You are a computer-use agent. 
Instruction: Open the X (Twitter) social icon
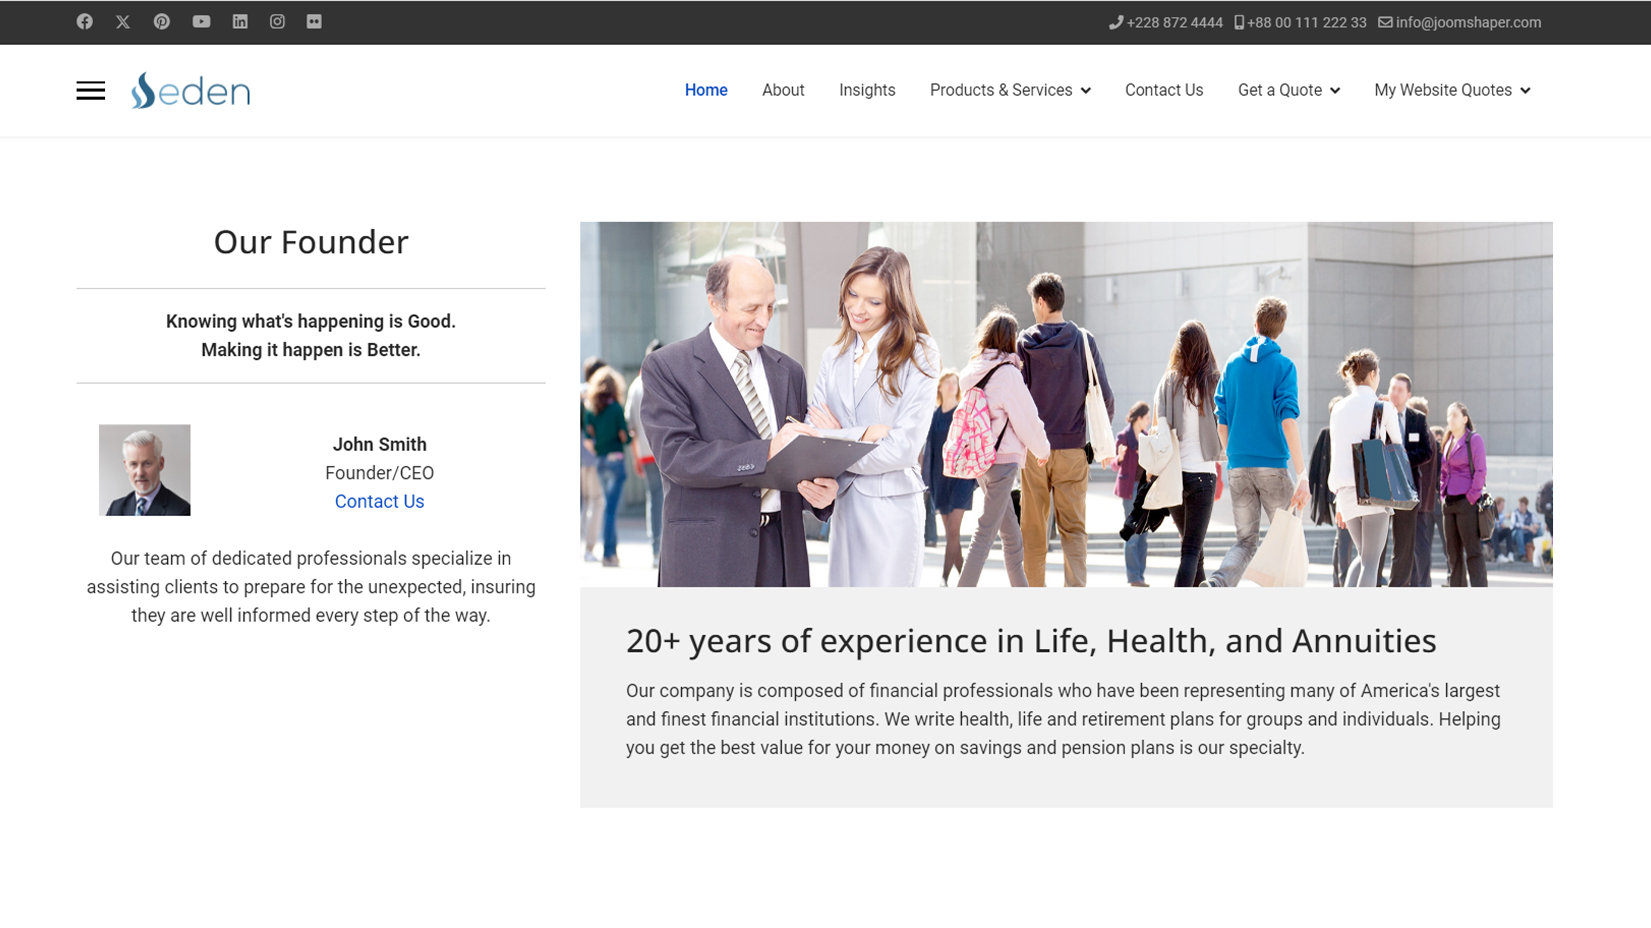point(123,22)
